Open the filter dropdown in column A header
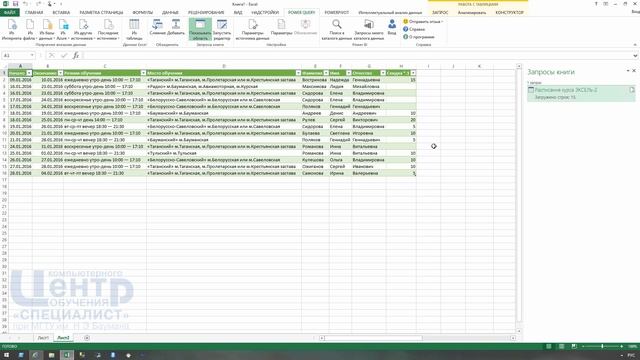640x360 pixels. pyautogui.click(x=29, y=73)
